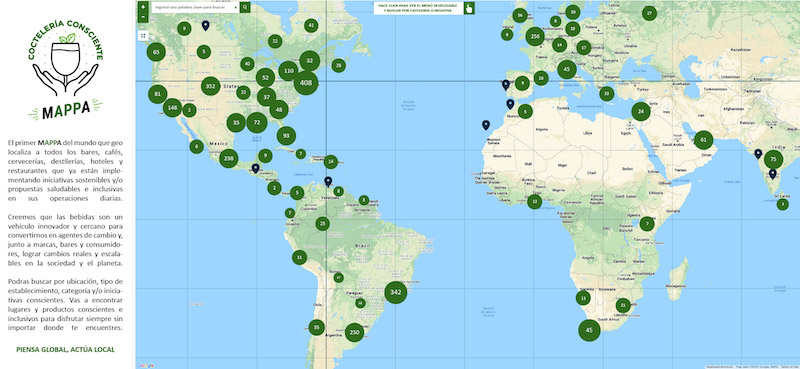Image resolution: width=800 pixels, height=369 pixels.
Task: Expand the 75 cluster in India
Action: (x=773, y=159)
